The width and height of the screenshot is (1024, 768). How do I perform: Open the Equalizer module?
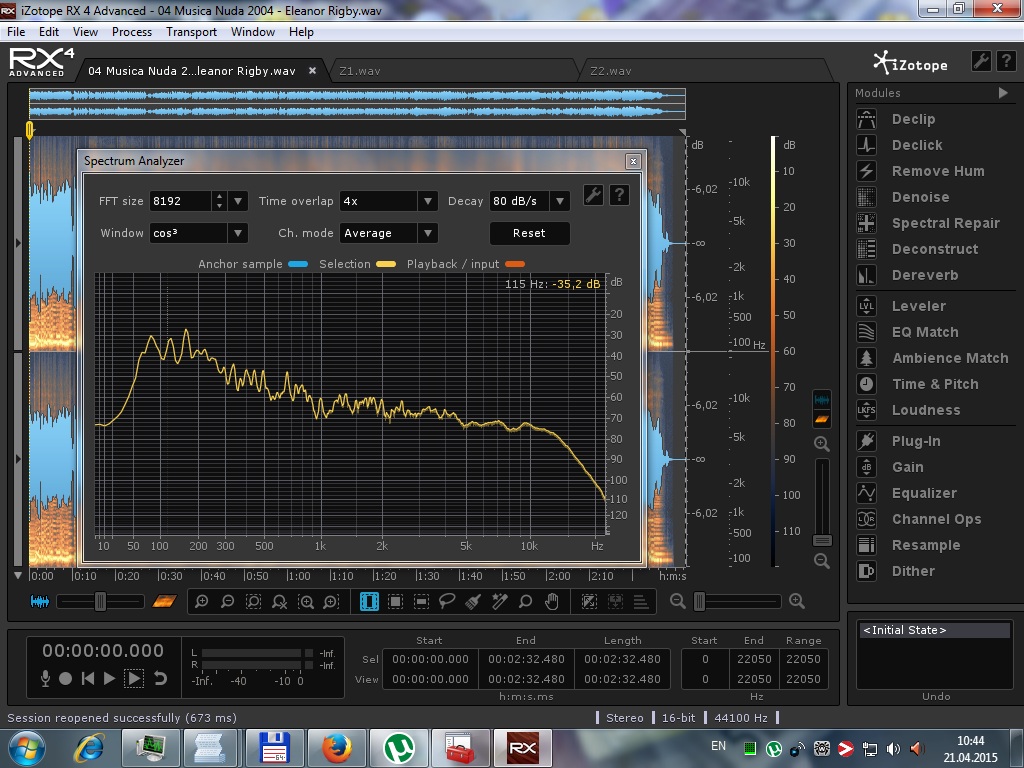click(924, 493)
